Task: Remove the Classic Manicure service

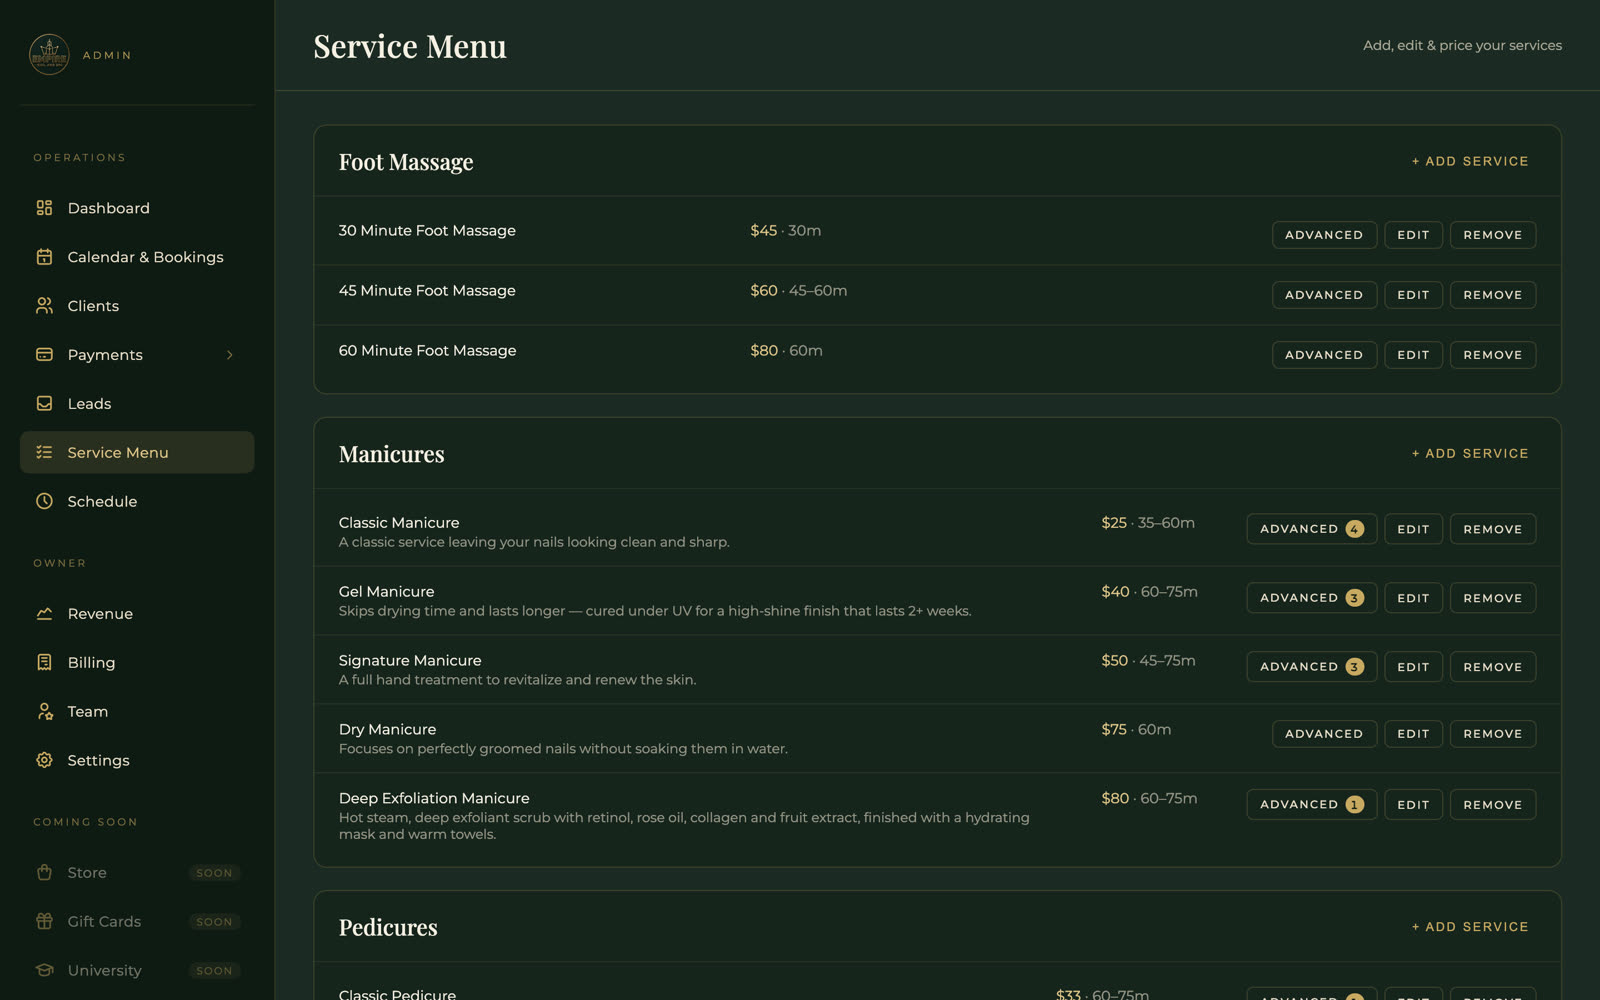Action: (1493, 529)
